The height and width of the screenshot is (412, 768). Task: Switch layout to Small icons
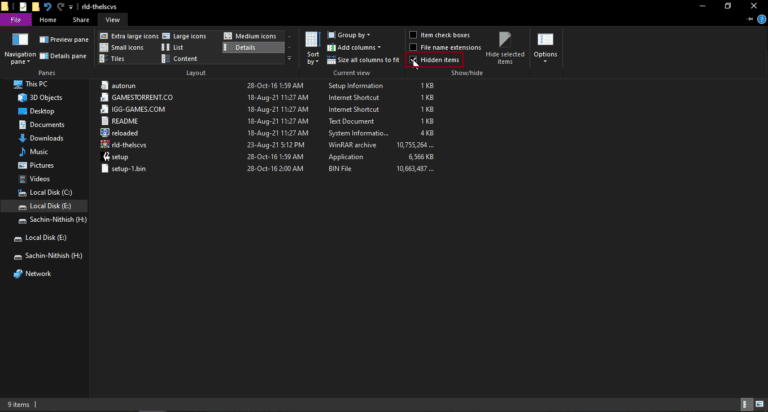point(121,48)
